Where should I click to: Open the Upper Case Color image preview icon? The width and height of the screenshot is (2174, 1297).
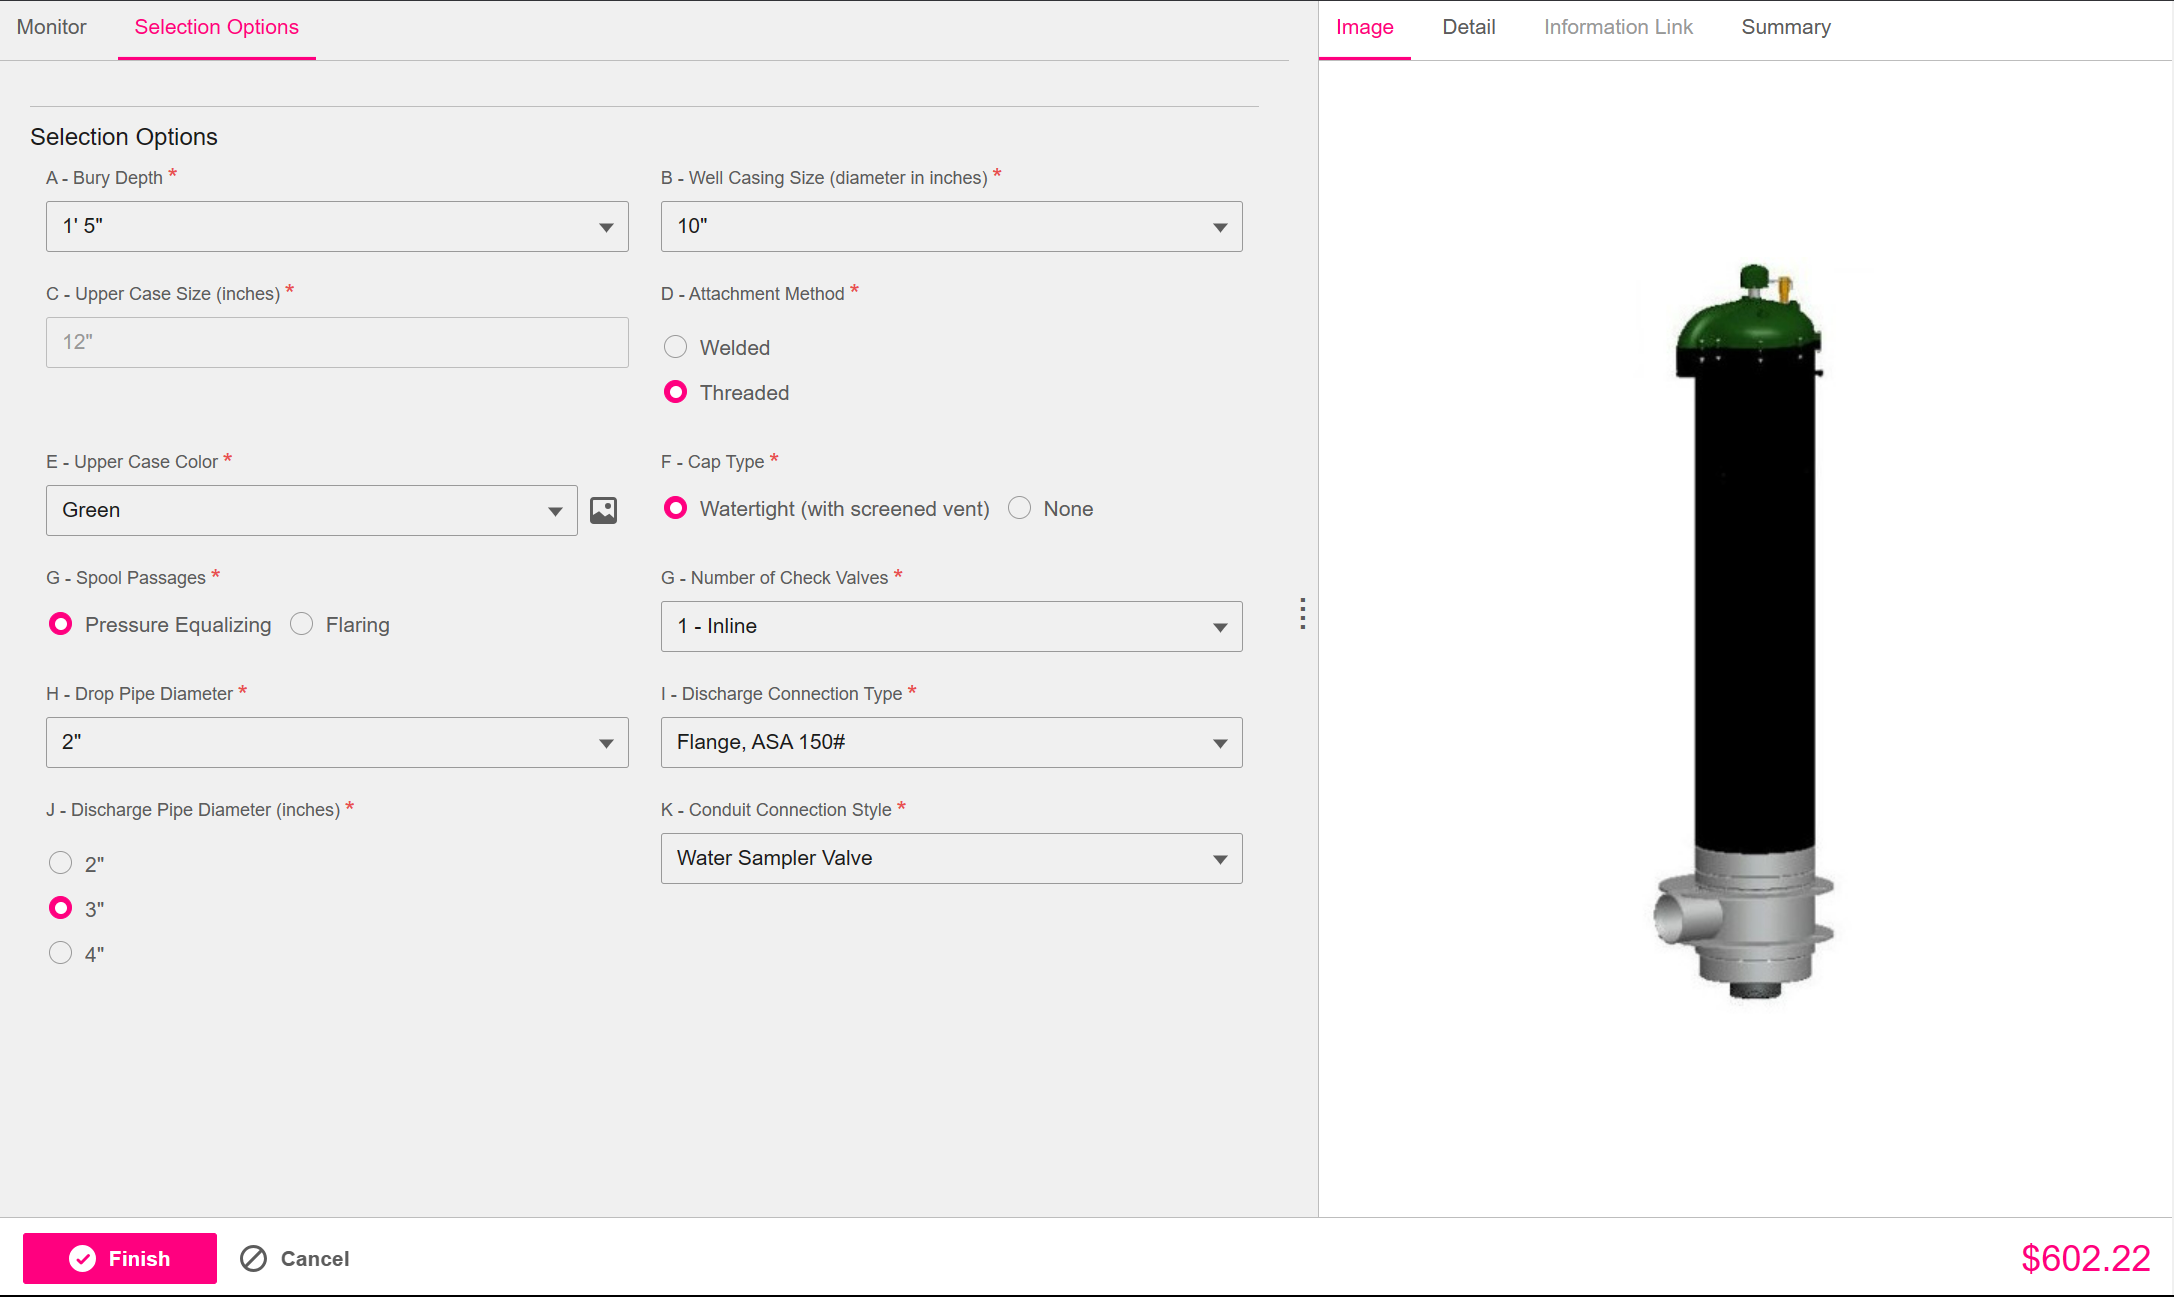pos(603,509)
